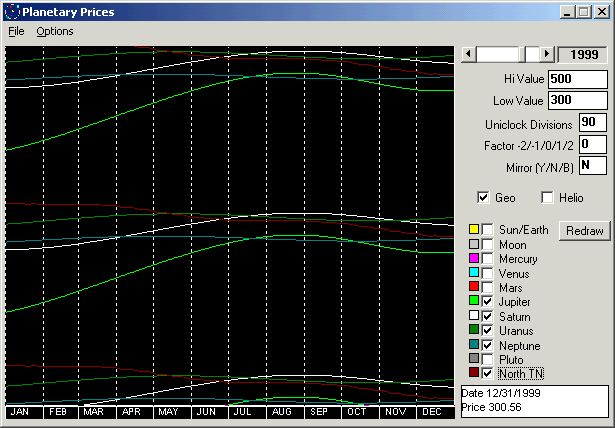Viewport: 615px width, 428px height.
Task: Click the Hi Value field
Action: (x=578, y=79)
